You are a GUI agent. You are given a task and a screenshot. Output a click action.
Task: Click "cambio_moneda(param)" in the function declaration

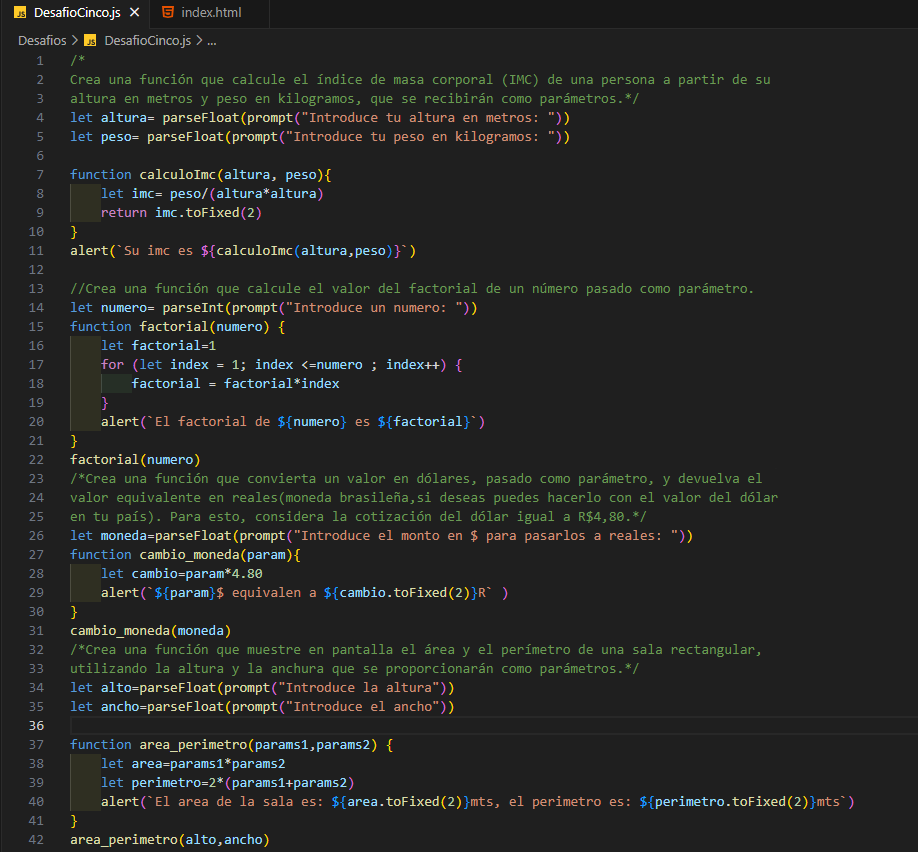(x=215, y=555)
